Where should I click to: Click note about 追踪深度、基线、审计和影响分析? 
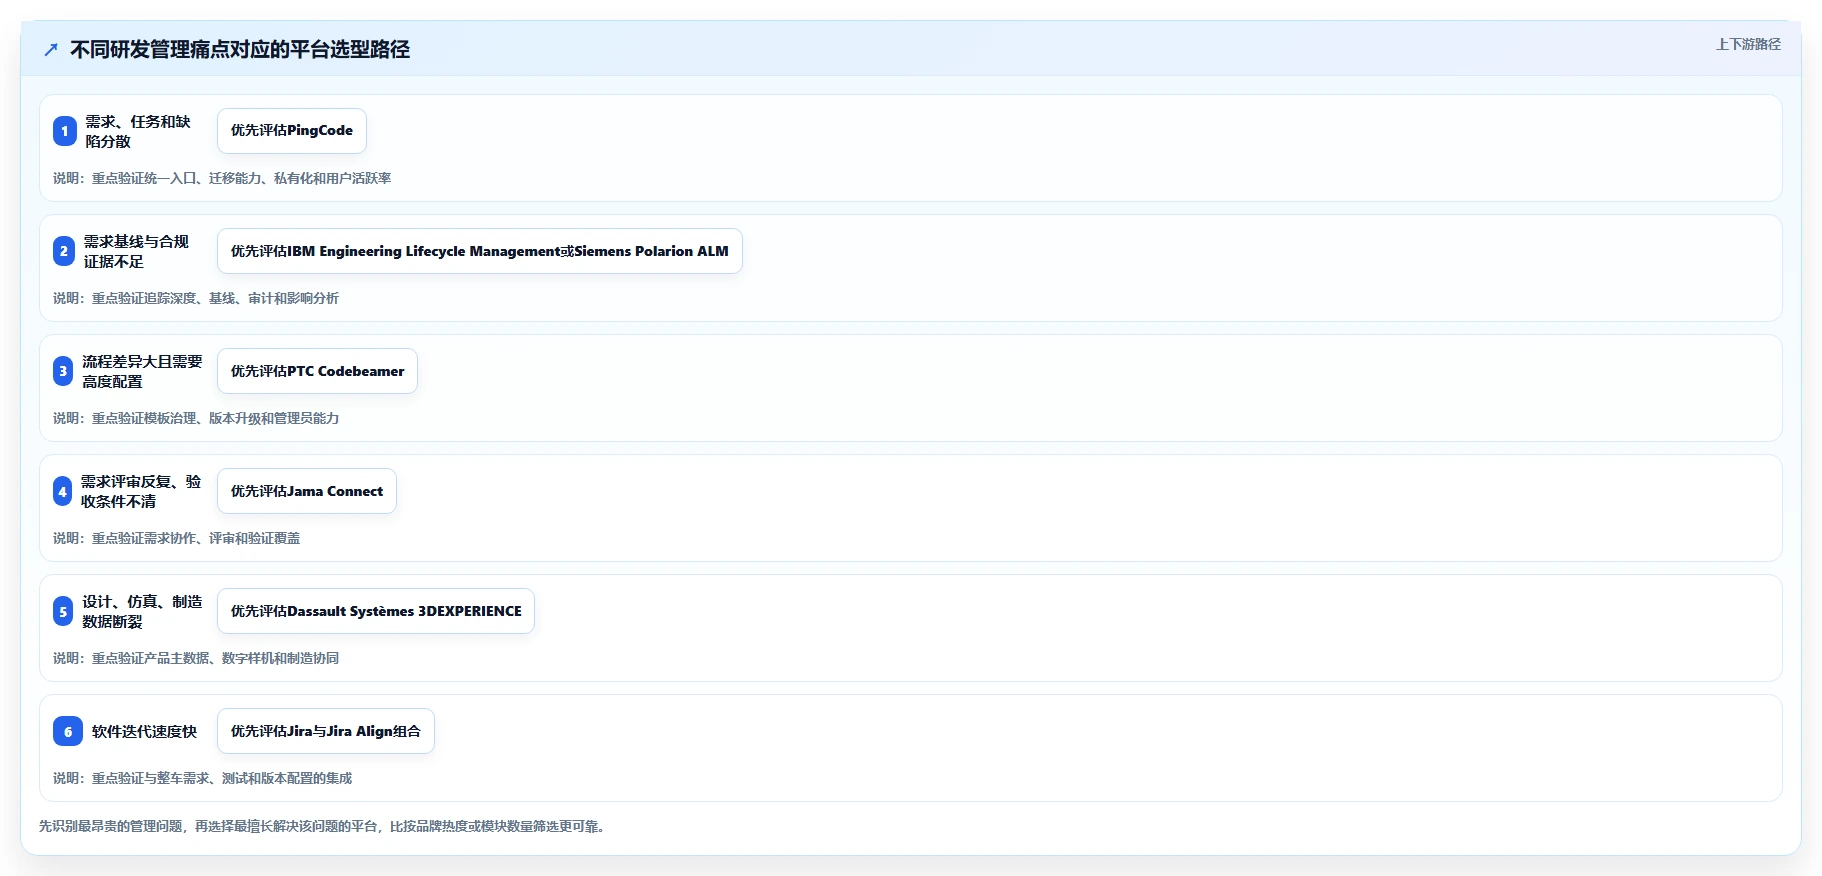coord(196,298)
